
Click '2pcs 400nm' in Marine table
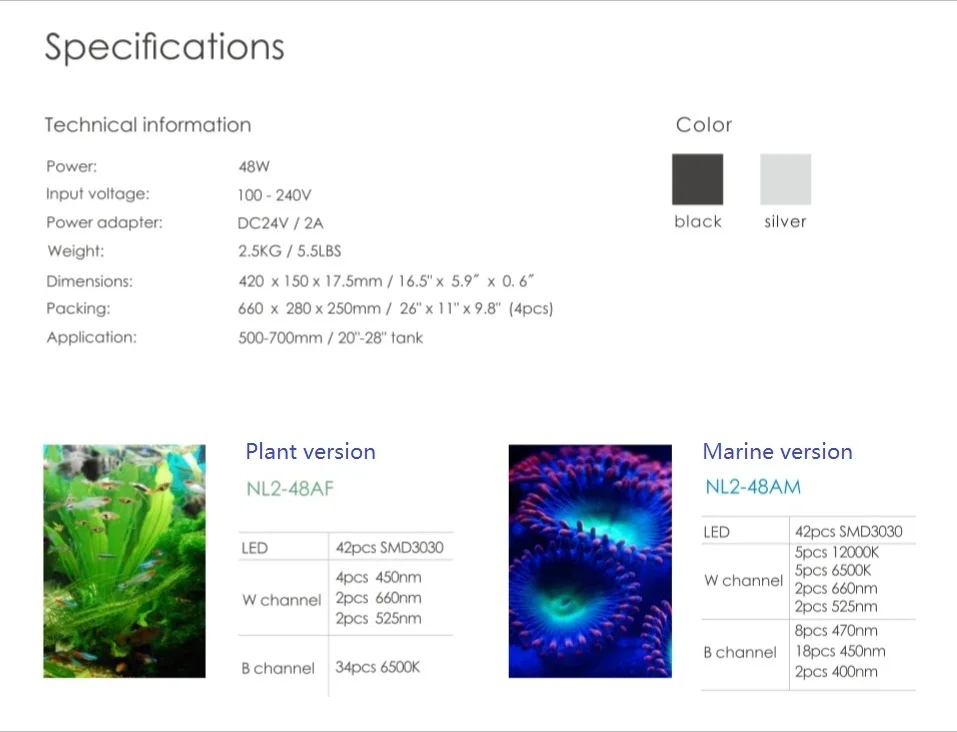836,672
